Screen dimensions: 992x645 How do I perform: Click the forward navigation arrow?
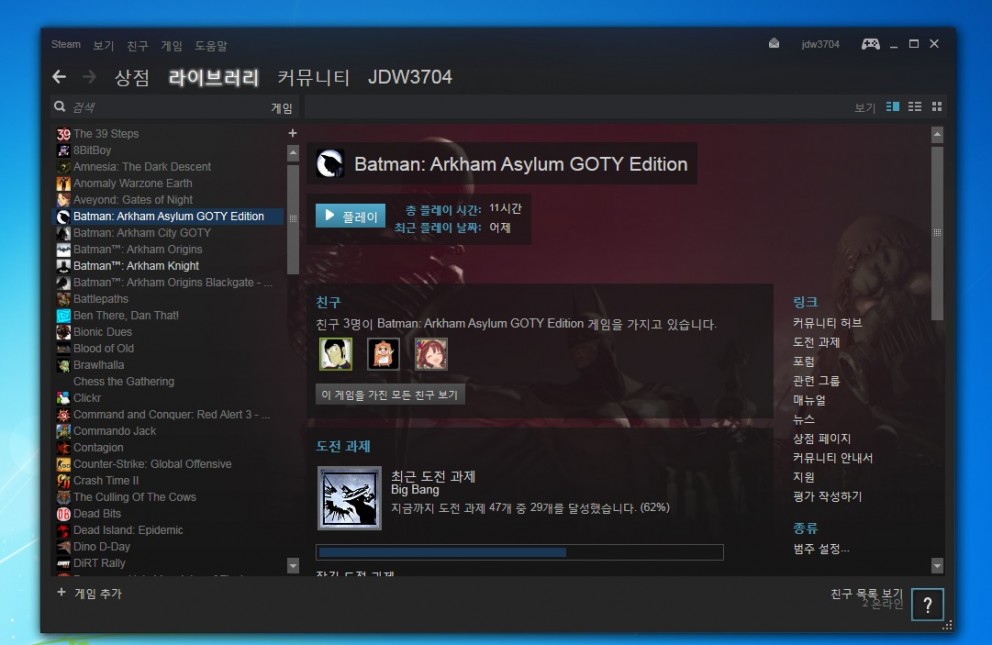[x=89, y=77]
